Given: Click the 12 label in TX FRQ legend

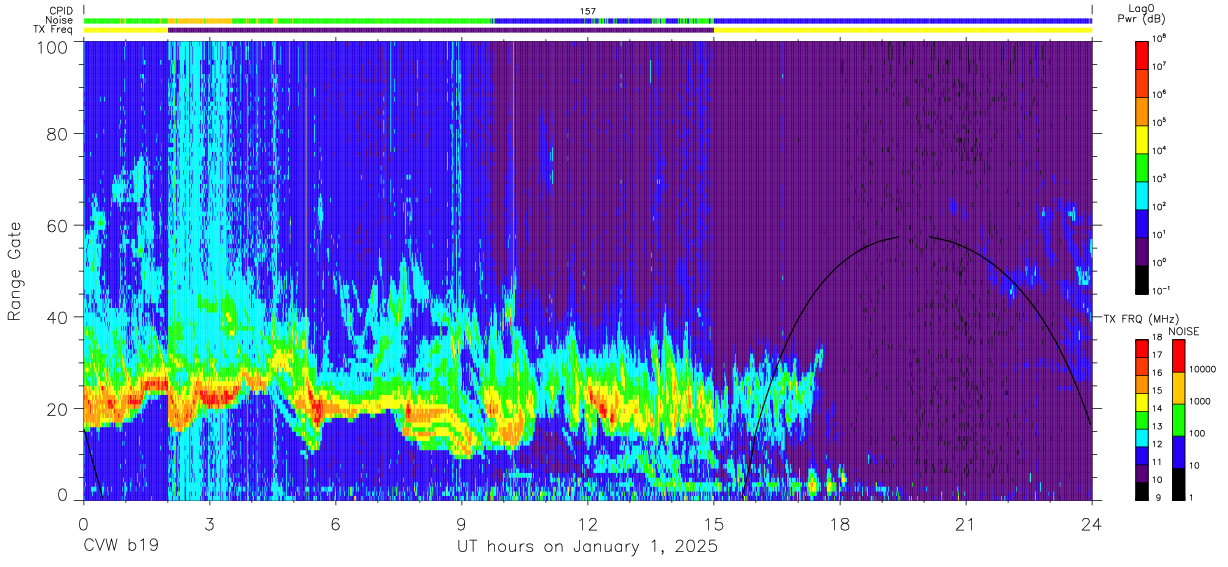Looking at the screenshot, I should tap(1157, 444).
